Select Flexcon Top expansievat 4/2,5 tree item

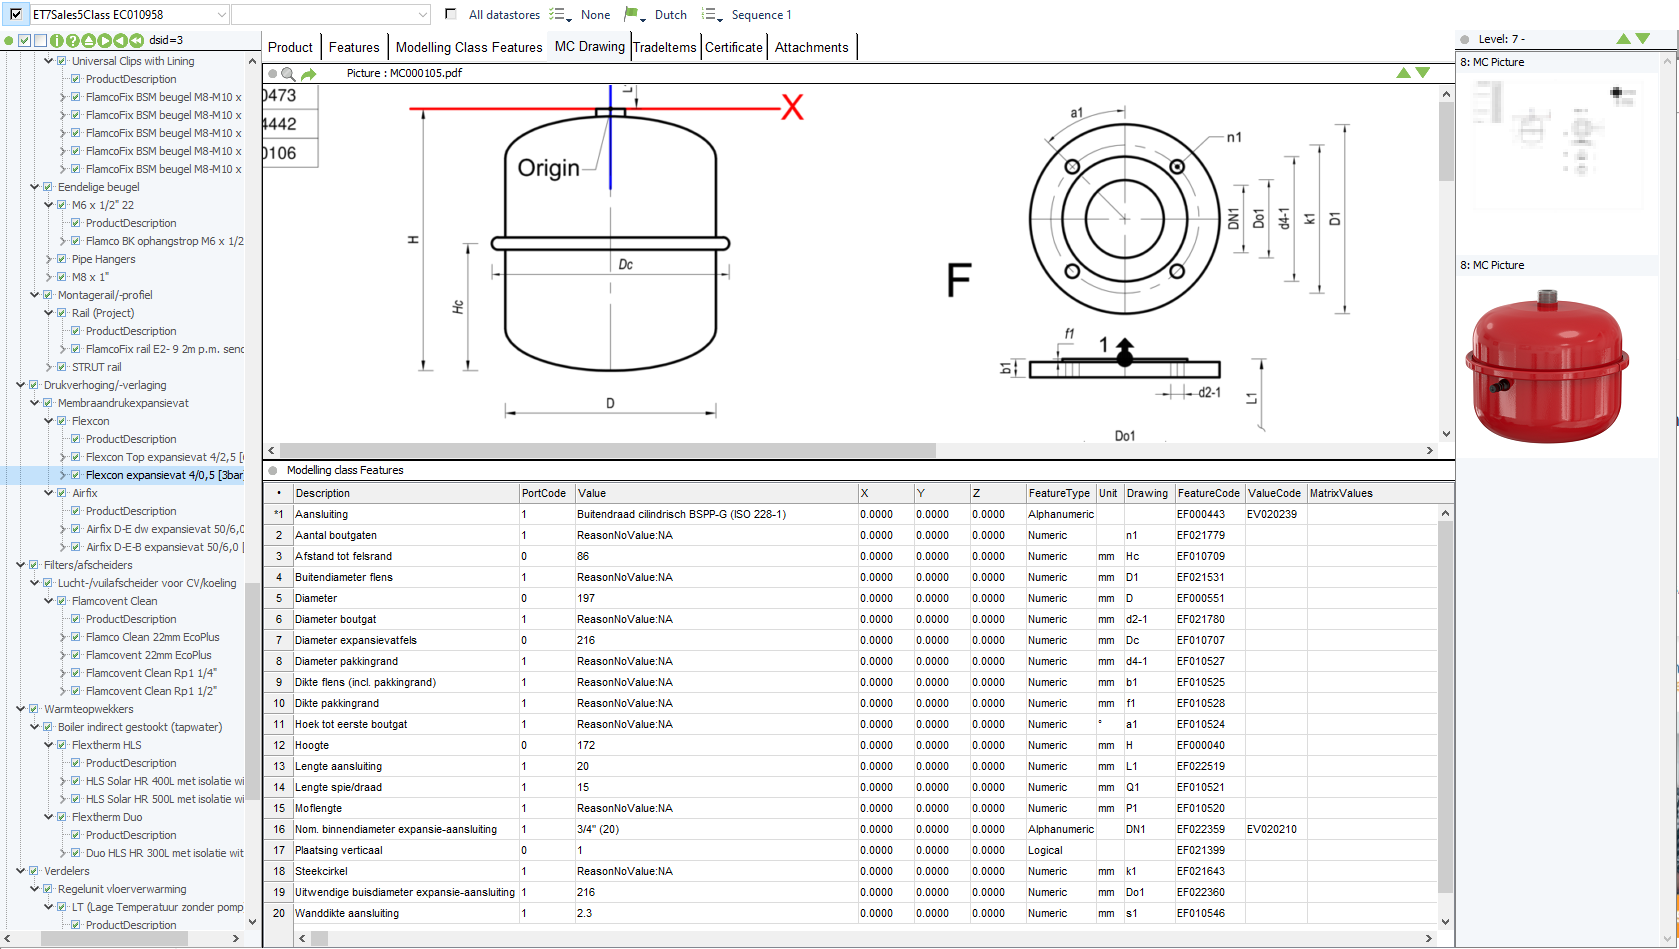pos(160,458)
